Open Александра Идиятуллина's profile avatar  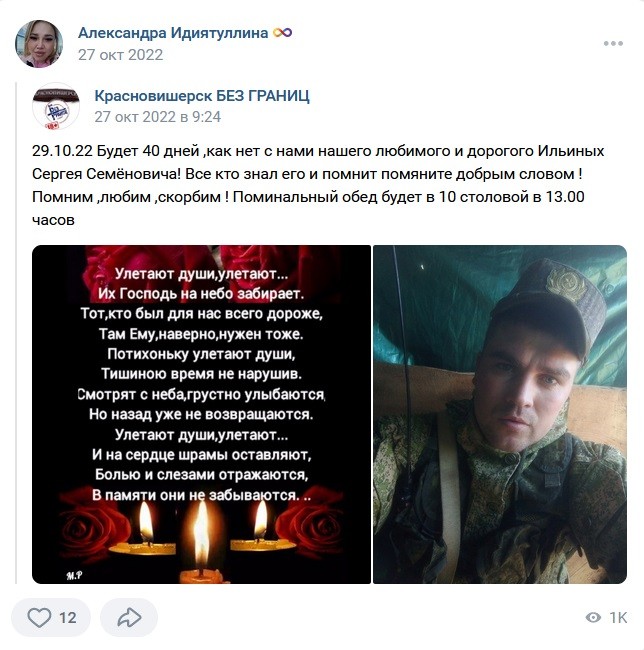point(39,43)
